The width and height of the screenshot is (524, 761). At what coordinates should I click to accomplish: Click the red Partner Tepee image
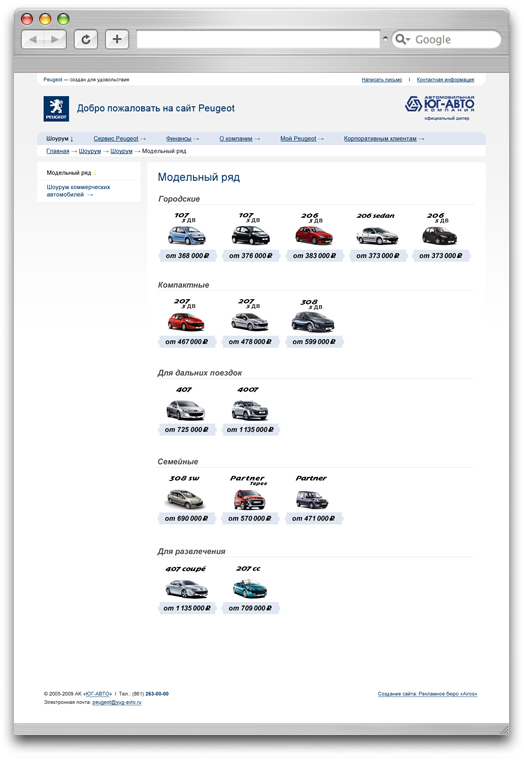[249, 499]
